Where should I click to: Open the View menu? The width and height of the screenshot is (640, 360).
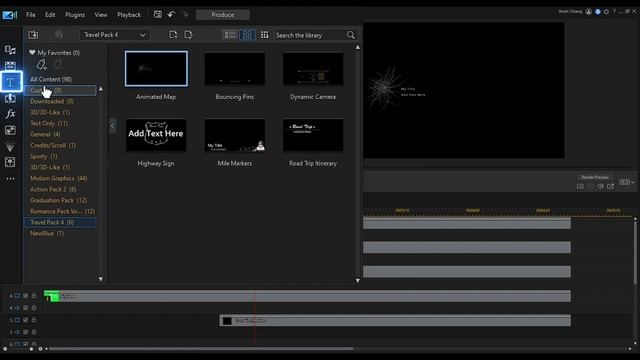(101, 15)
